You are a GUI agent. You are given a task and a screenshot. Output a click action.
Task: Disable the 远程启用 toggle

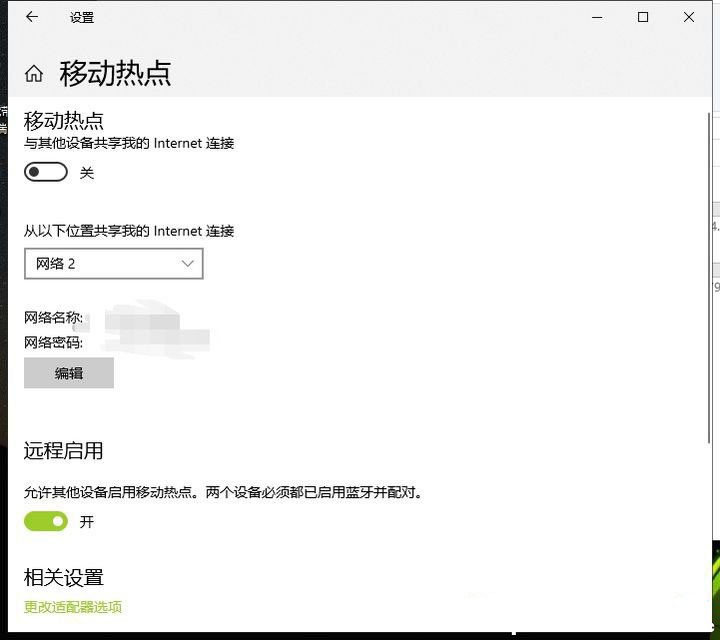point(46,521)
